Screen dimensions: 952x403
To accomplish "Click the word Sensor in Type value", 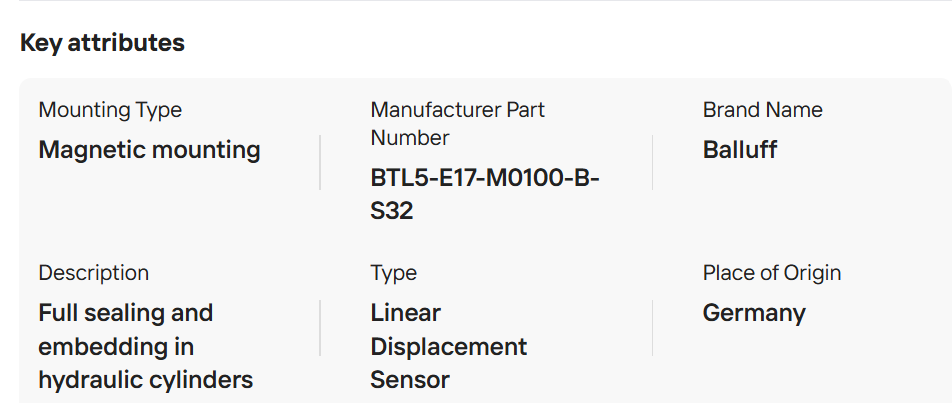I will (x=410, y=380).
